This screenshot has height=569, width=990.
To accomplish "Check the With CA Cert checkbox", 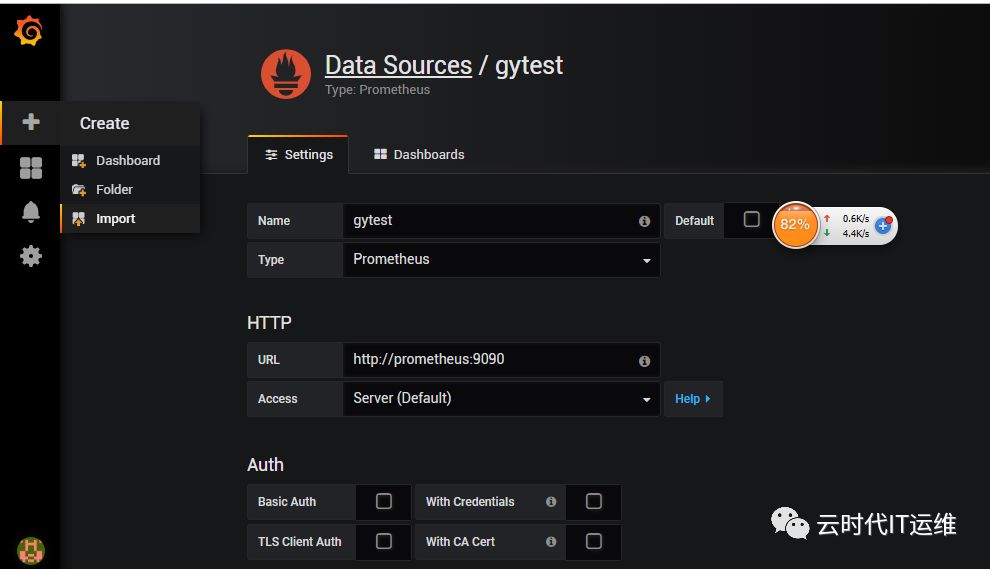I will coord(594,541).
